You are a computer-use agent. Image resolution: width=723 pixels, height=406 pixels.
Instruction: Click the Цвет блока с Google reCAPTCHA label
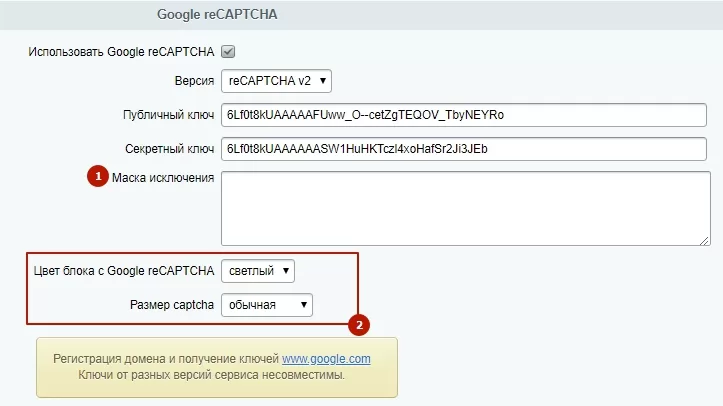click(x=124, y=271)
